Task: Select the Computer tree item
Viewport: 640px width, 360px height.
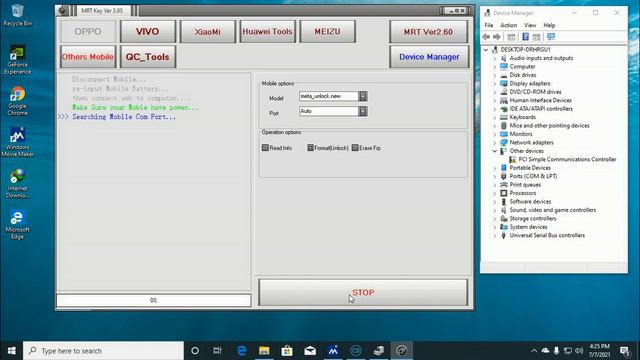Action: pos(522,67)
